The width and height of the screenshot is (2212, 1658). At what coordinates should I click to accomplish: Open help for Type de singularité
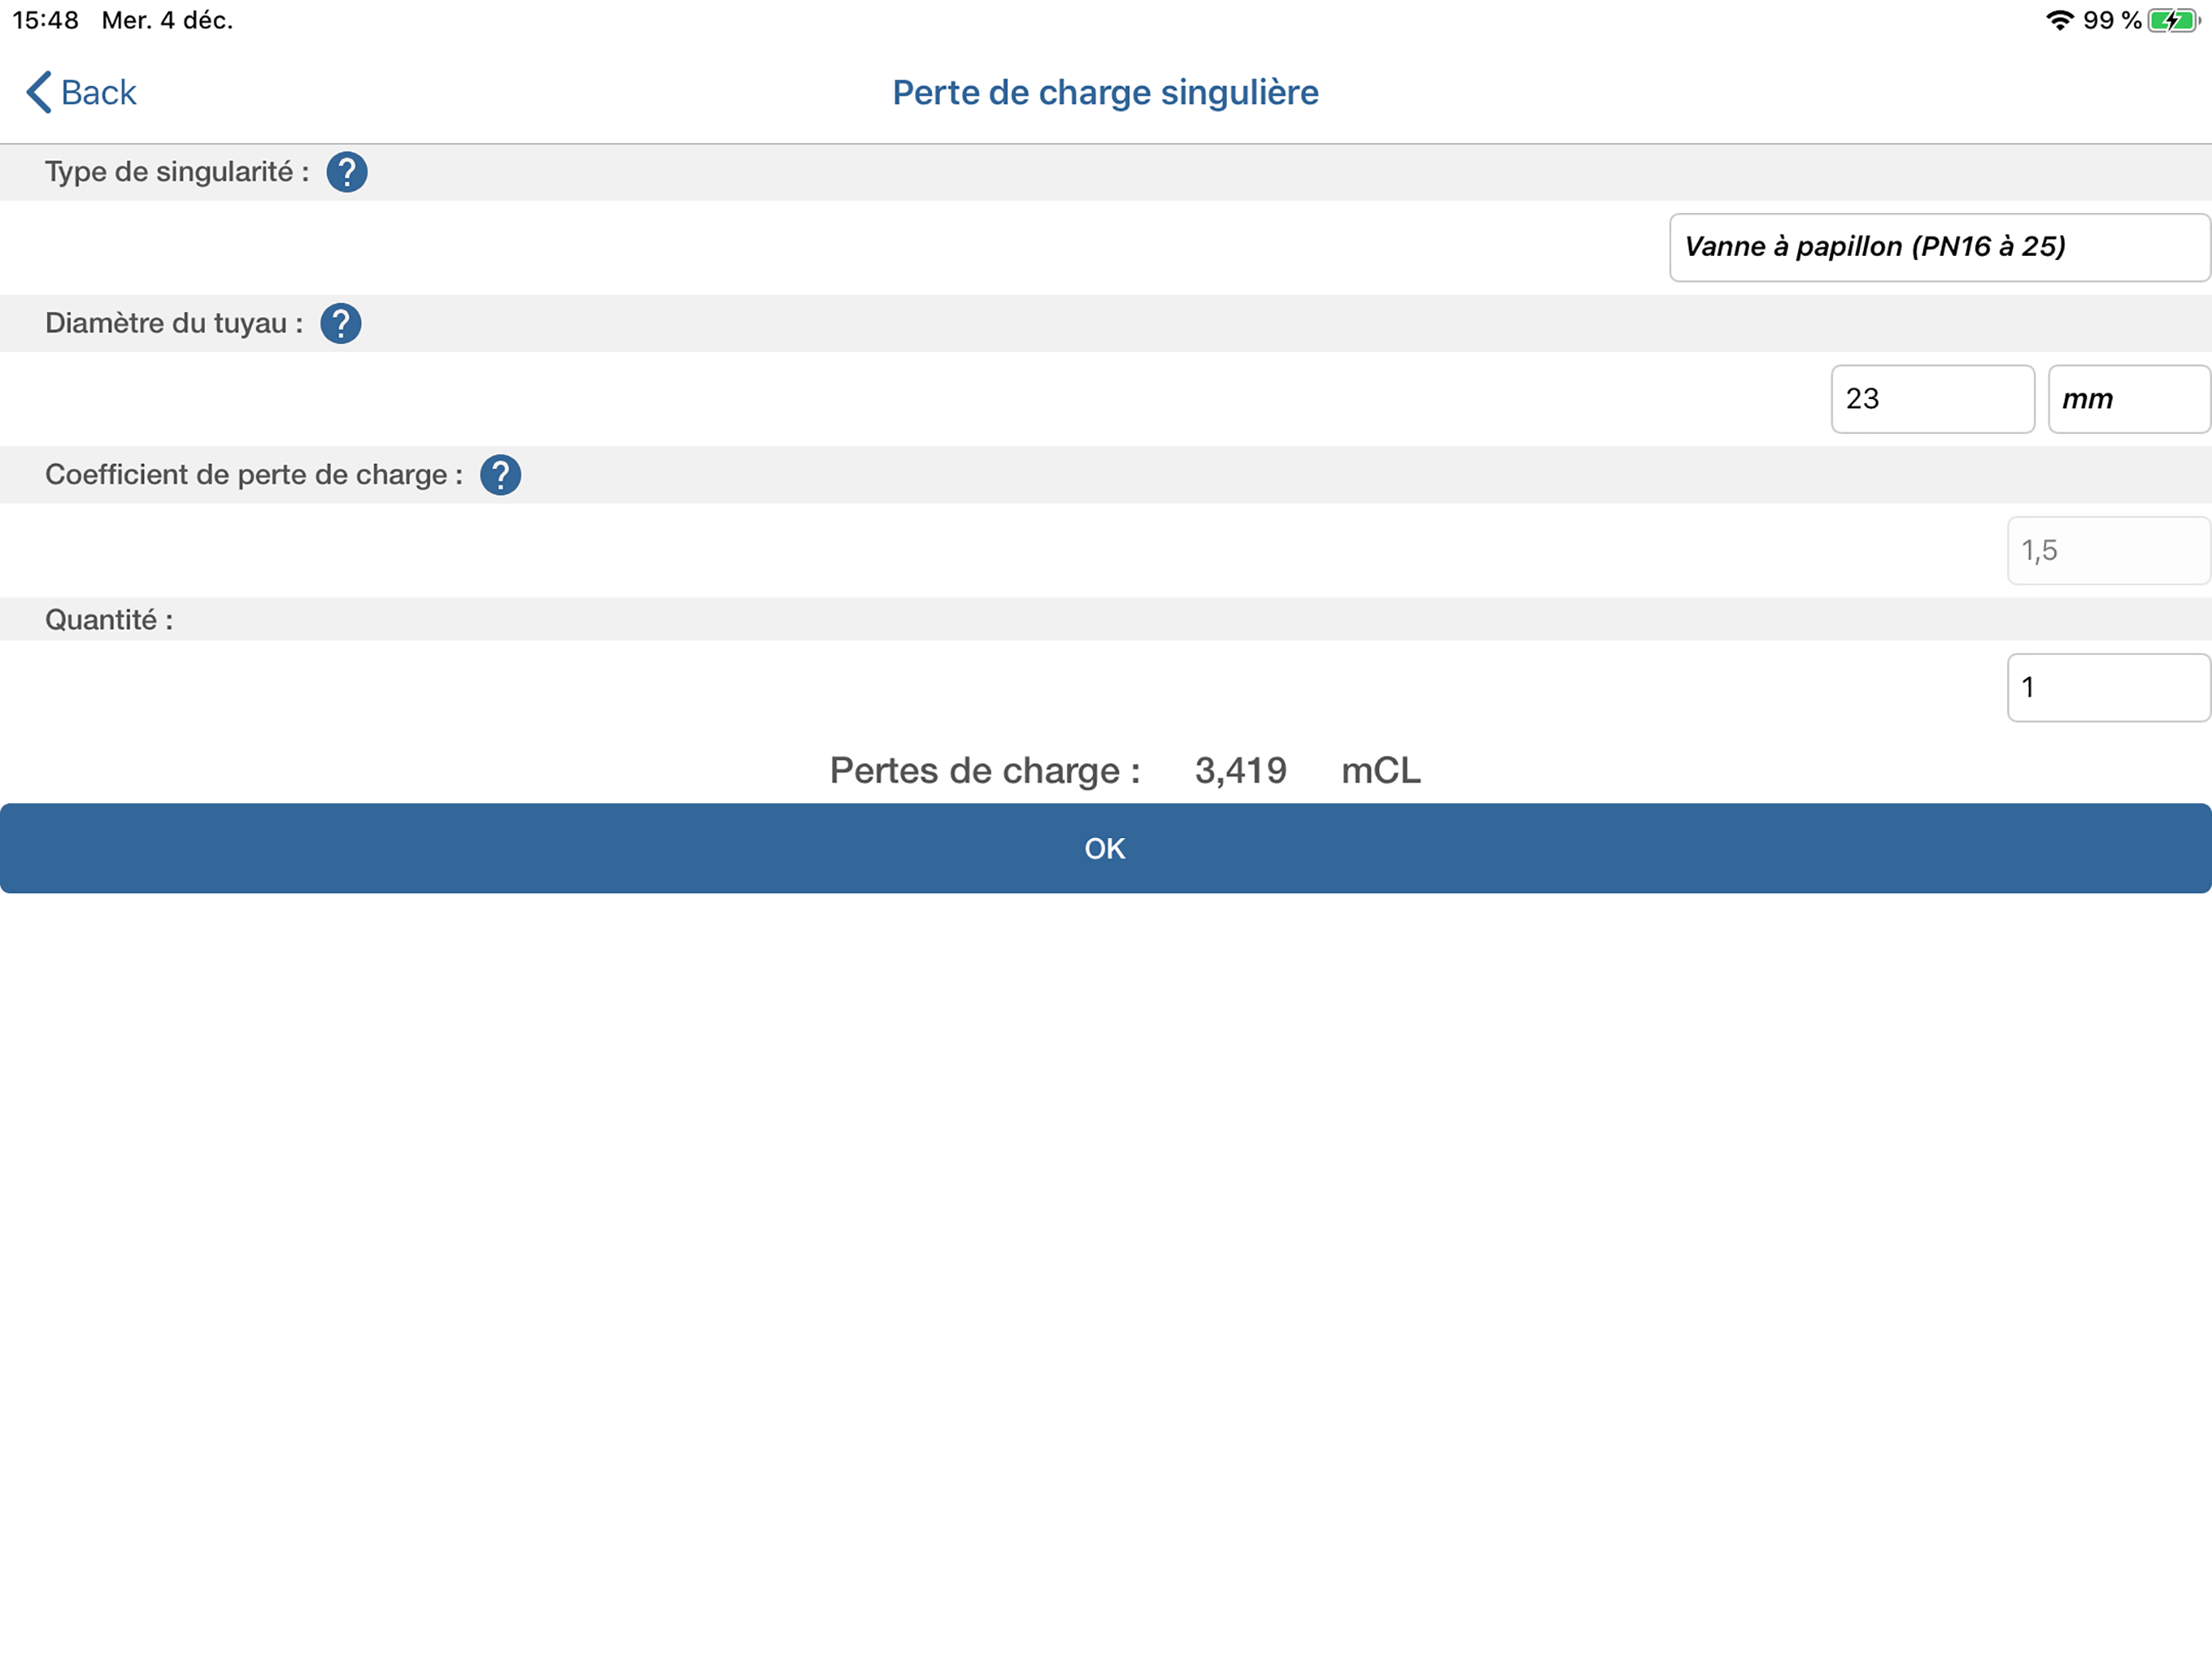click(347, 172)
